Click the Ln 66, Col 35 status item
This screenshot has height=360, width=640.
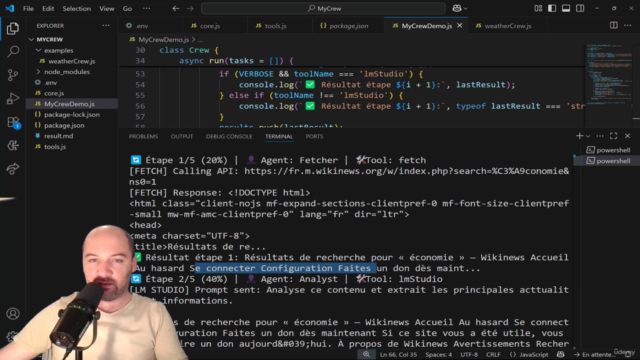pos(398,355)
